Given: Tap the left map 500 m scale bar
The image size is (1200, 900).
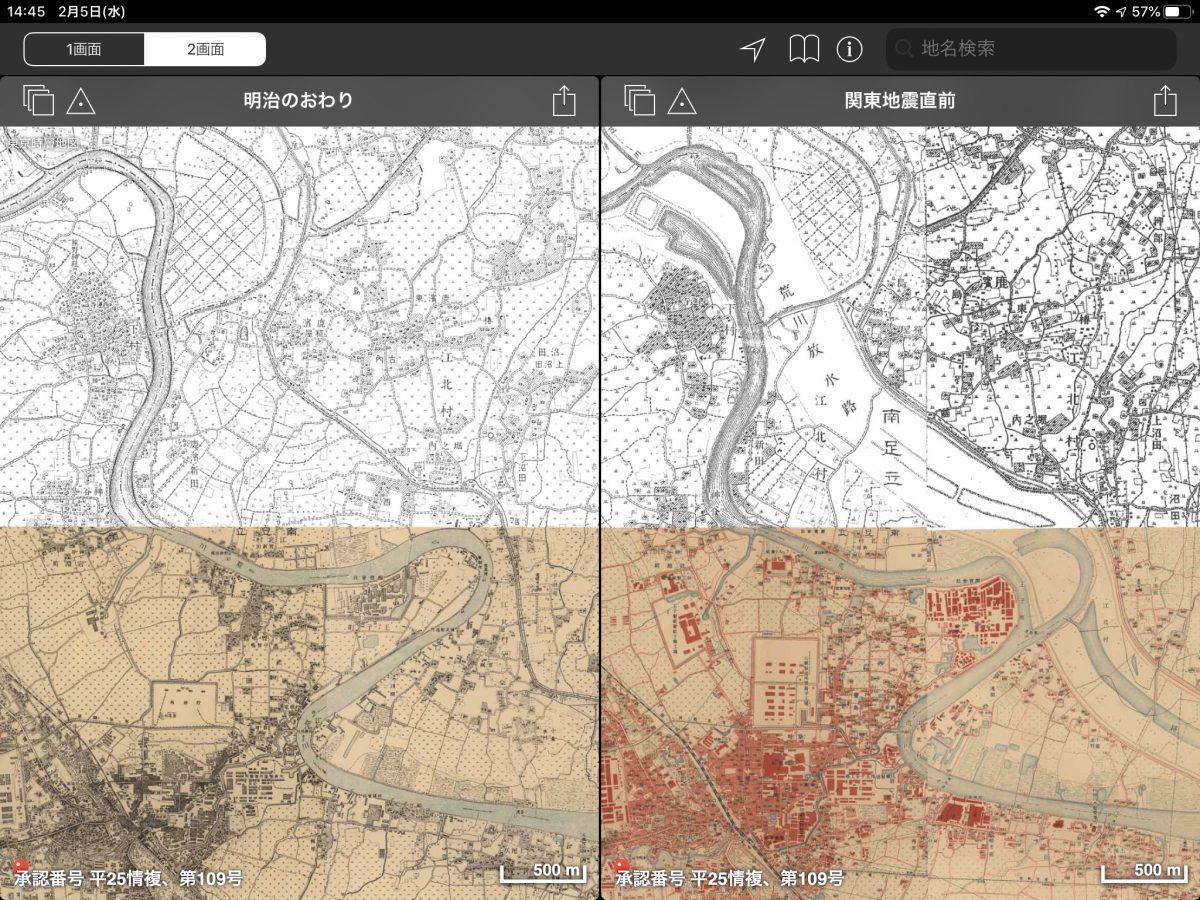Looking at the screenshot, I should point(543,872).
